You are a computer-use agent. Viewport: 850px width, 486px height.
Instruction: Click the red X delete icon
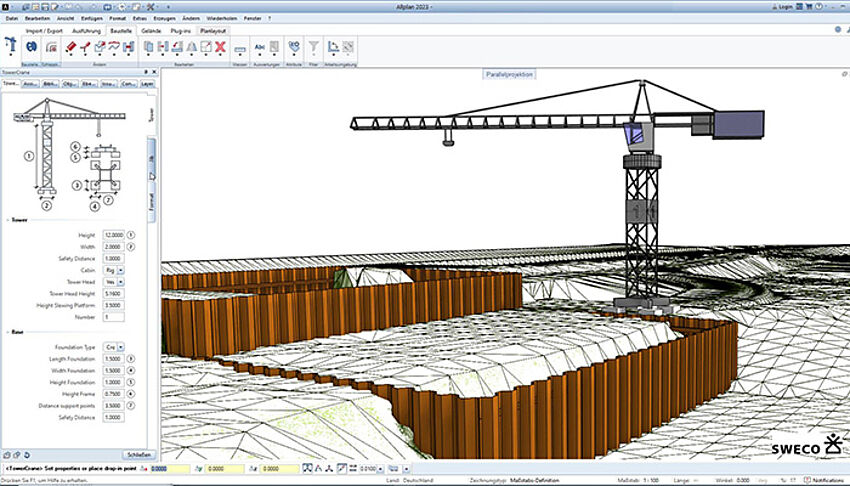click(x=220, y=47)
